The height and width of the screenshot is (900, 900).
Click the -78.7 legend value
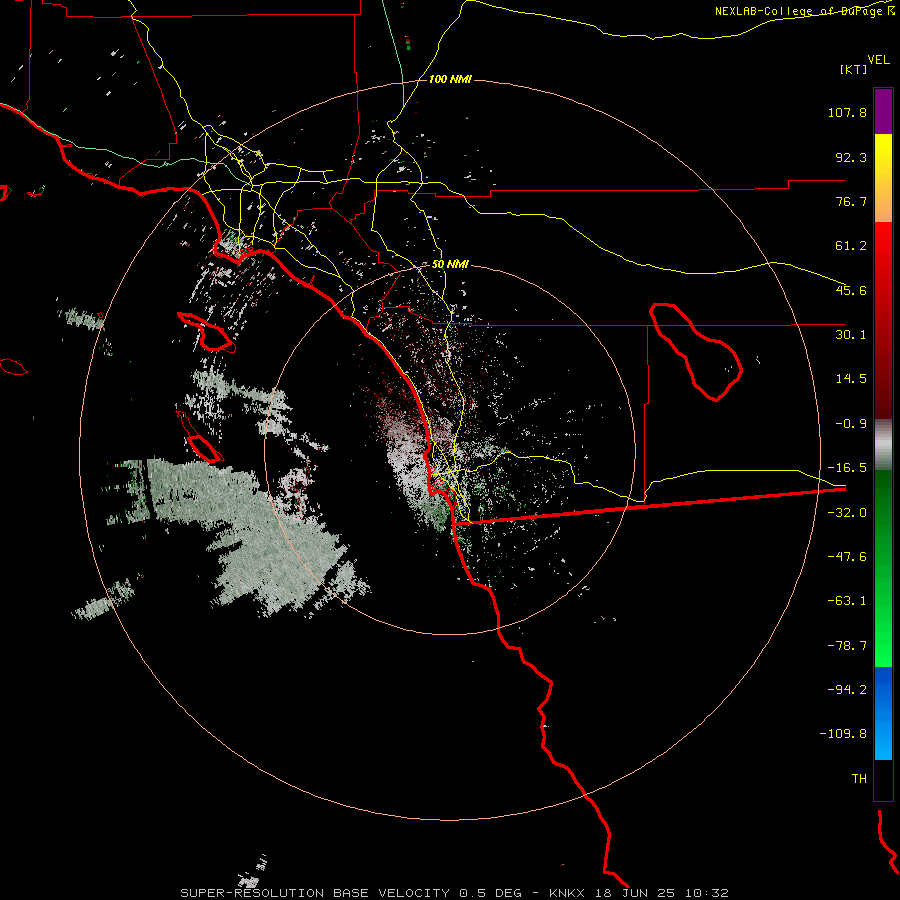pos(847,646)
